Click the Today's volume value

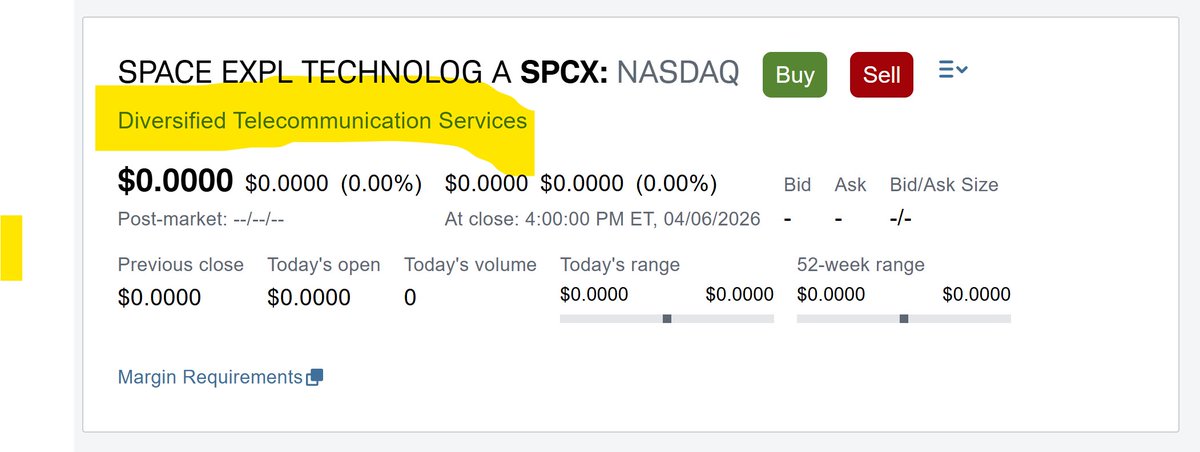pyautogui.click(x=410, y=297)
